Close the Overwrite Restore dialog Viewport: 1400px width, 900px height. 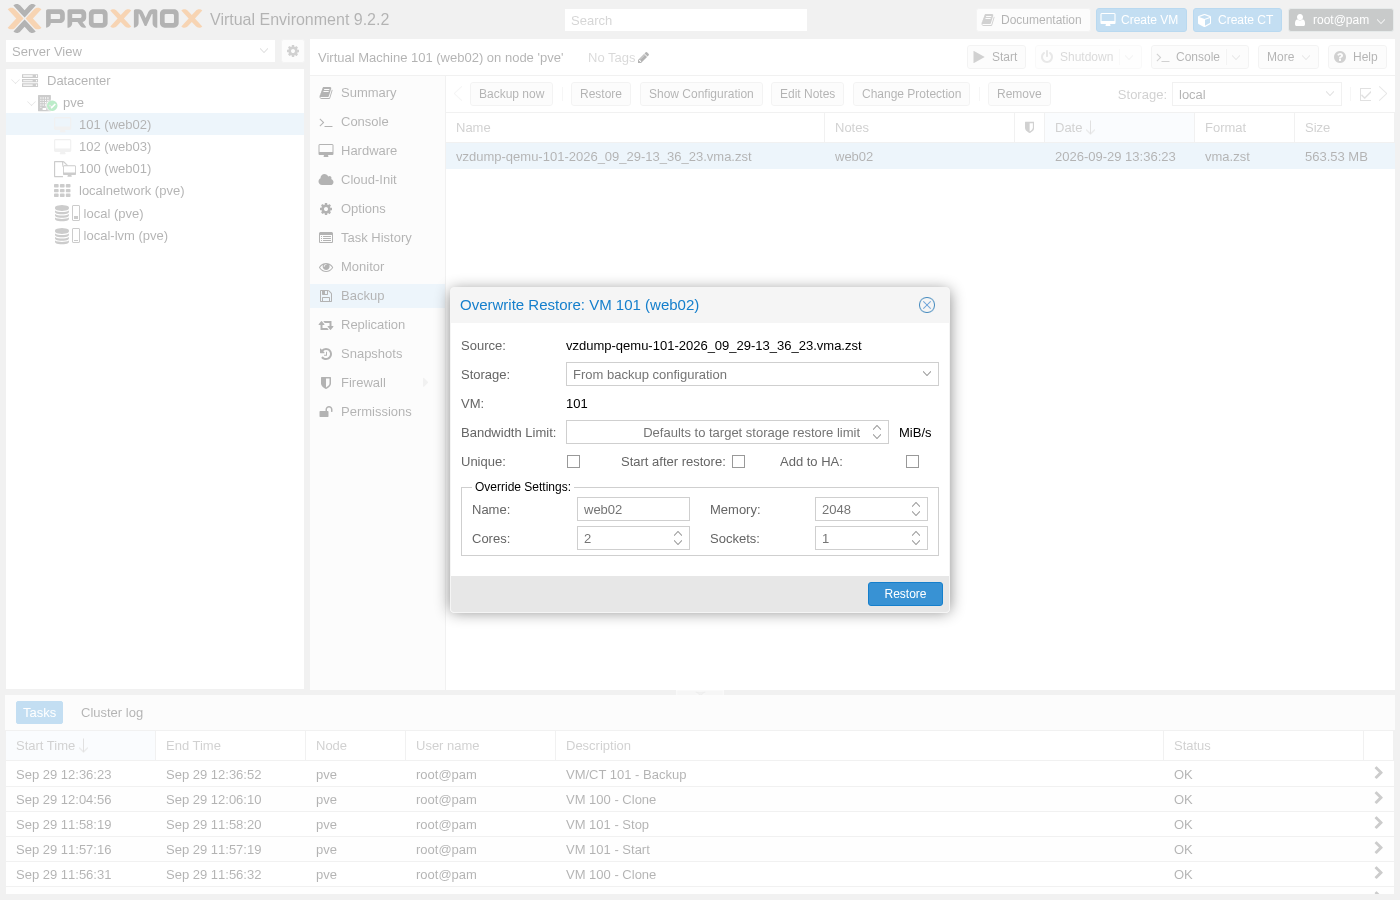point(927,305)
